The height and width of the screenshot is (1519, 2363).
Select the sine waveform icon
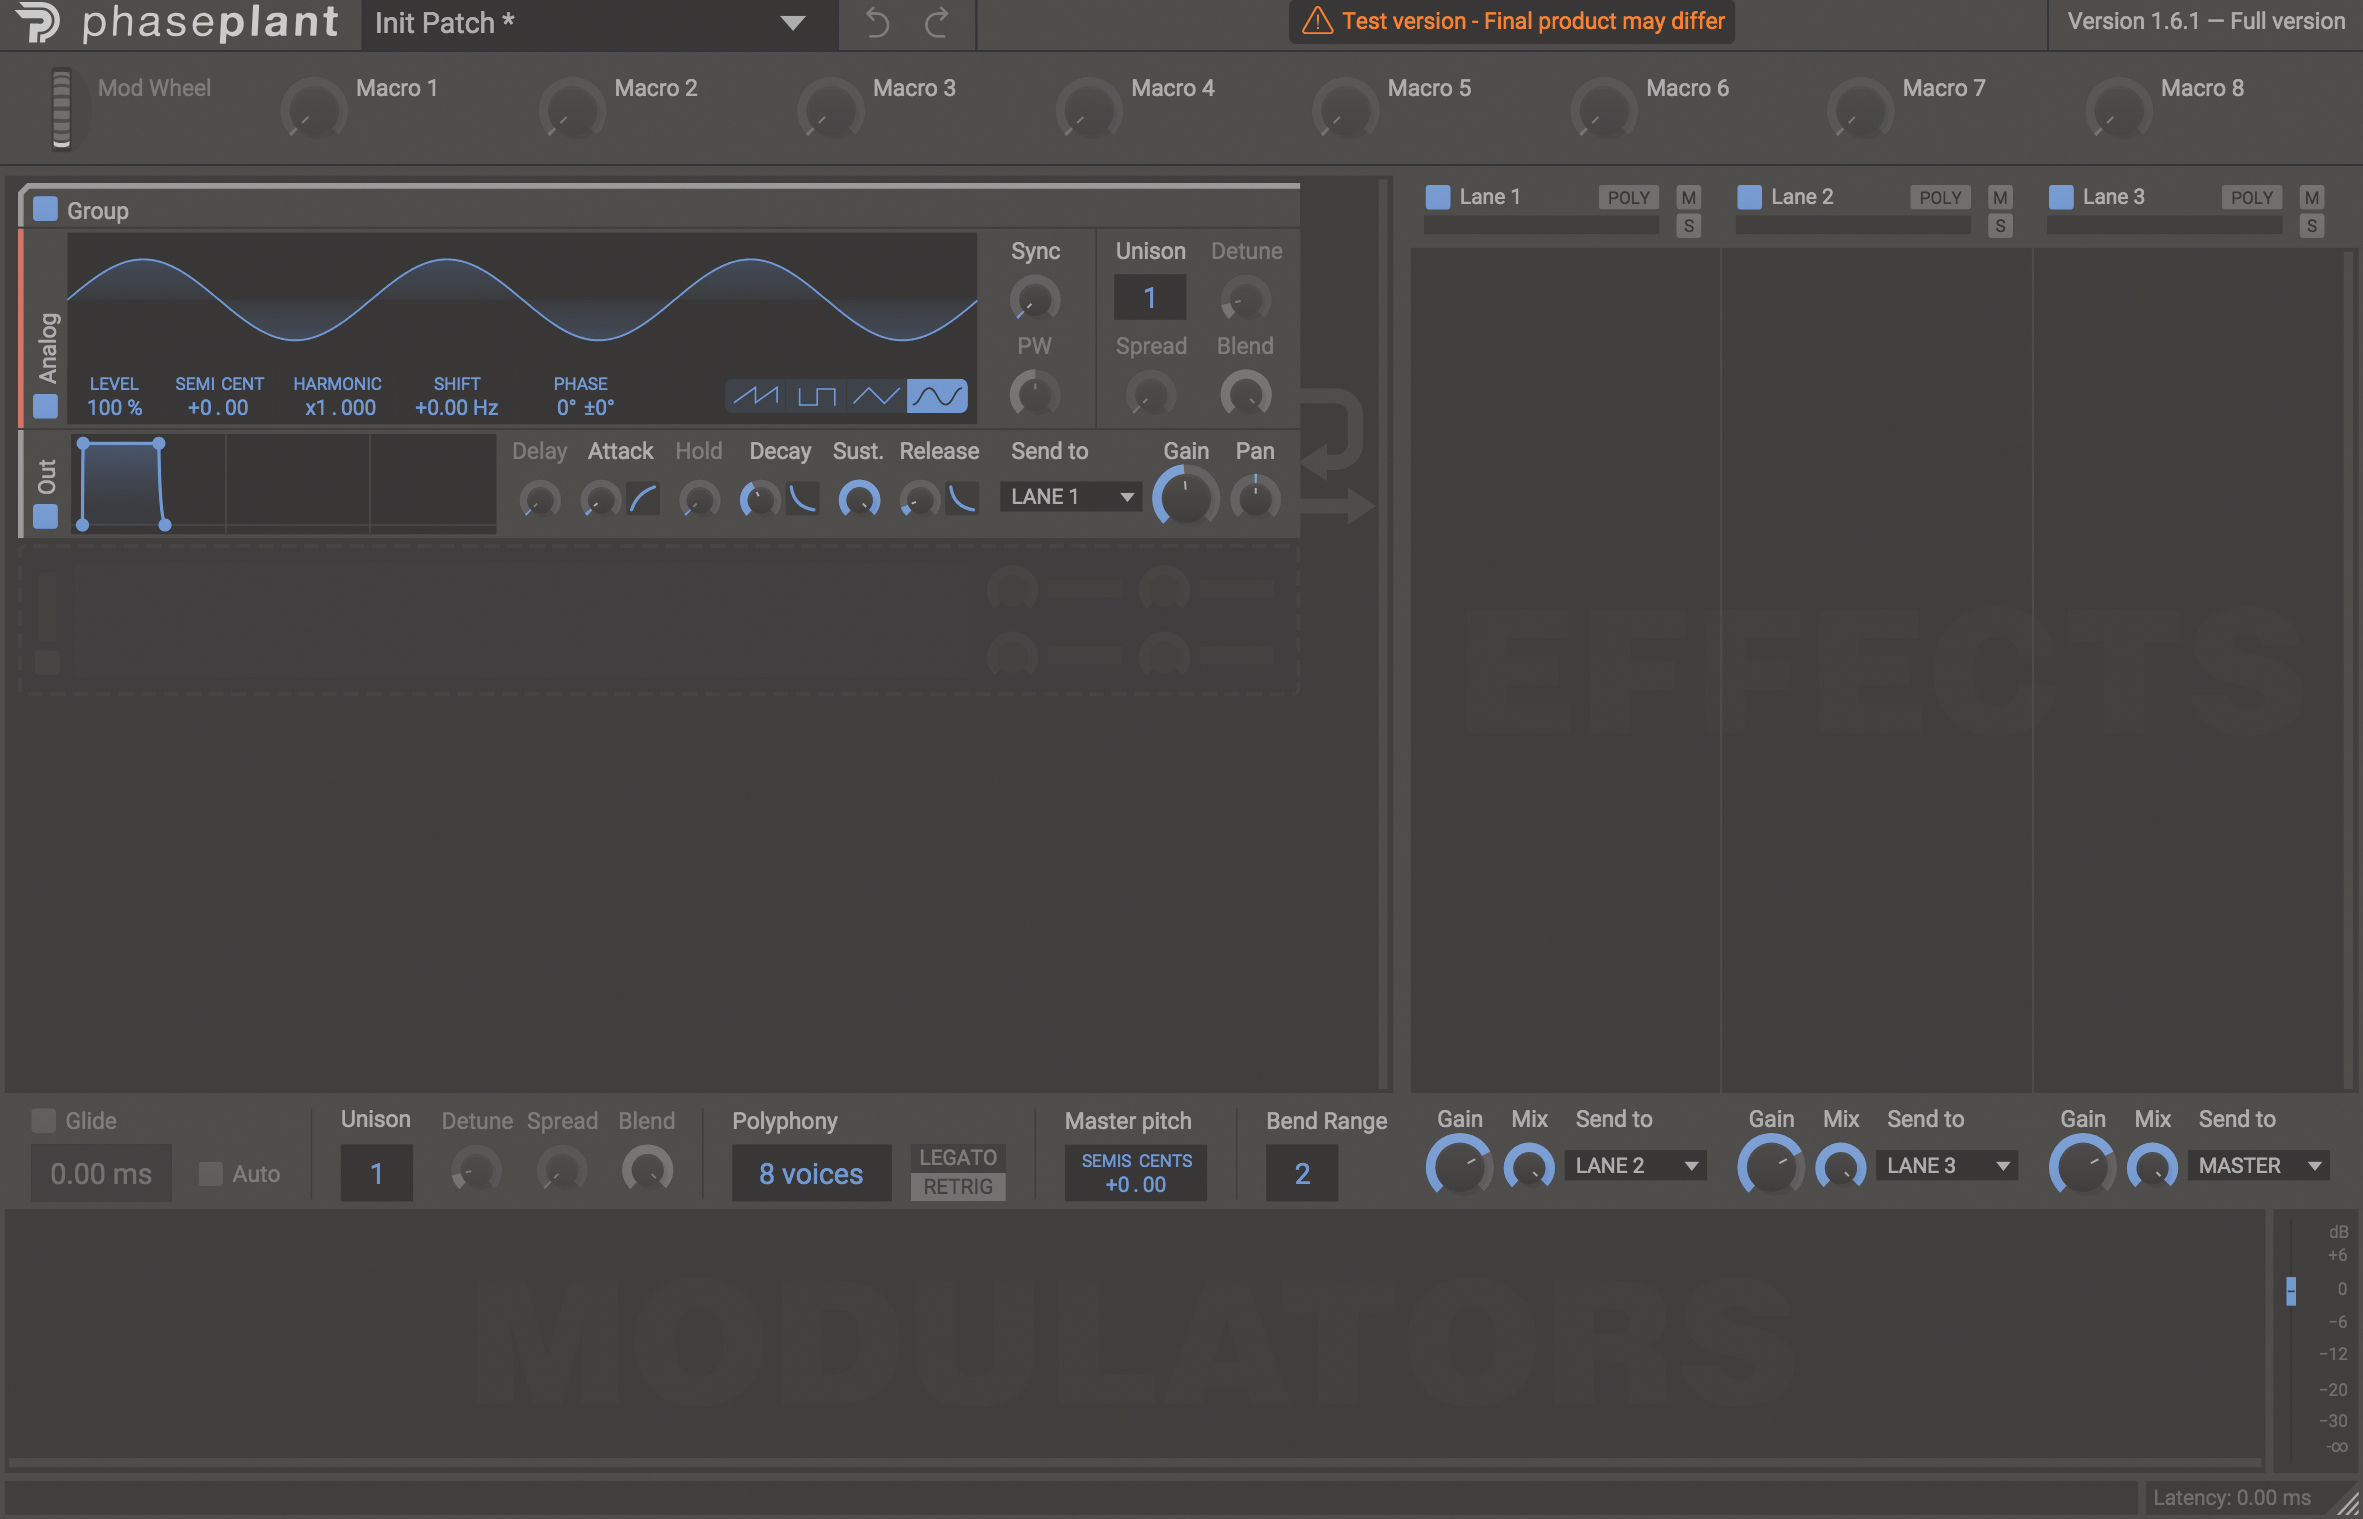[x=937, y=396]
